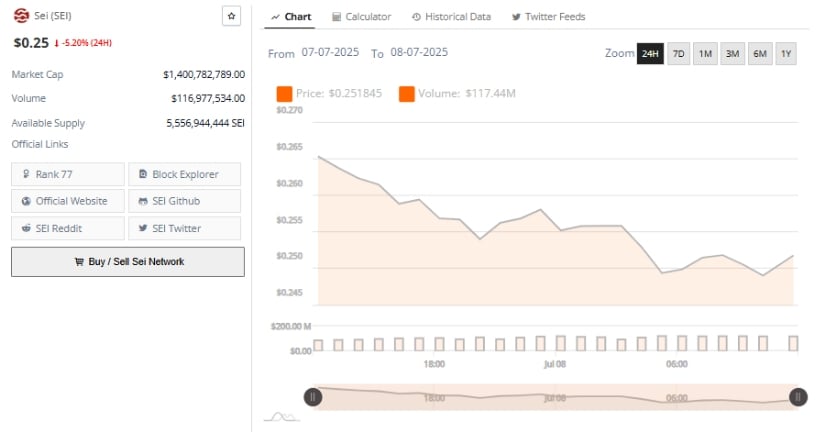
Task: Click the Rank 77 button
Action: point(68,174)
